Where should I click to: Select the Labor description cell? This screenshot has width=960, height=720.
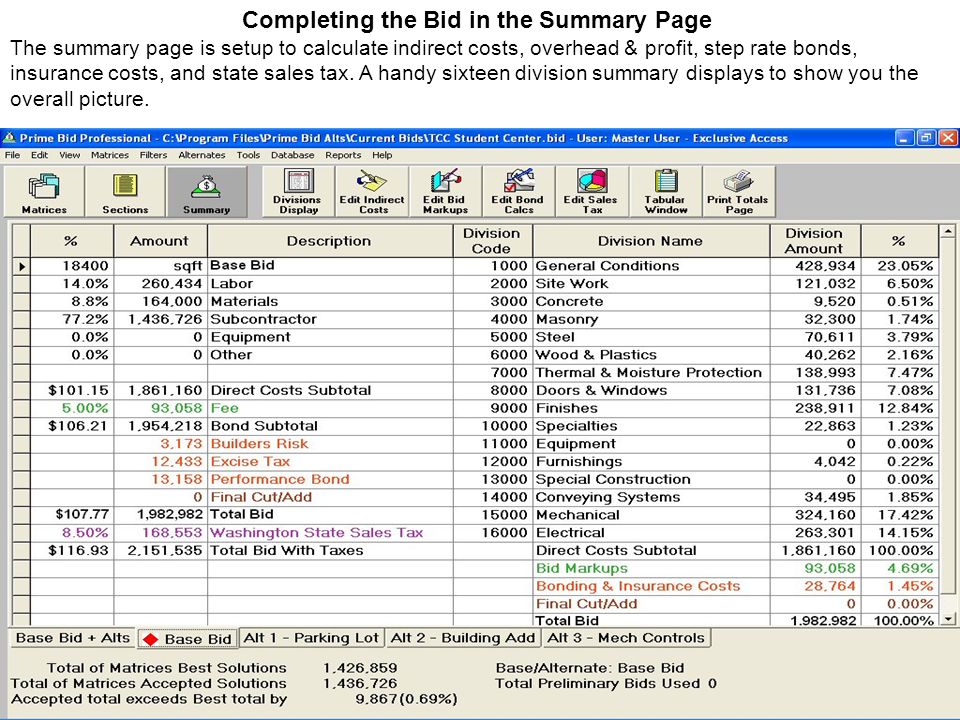click(330, 284)
